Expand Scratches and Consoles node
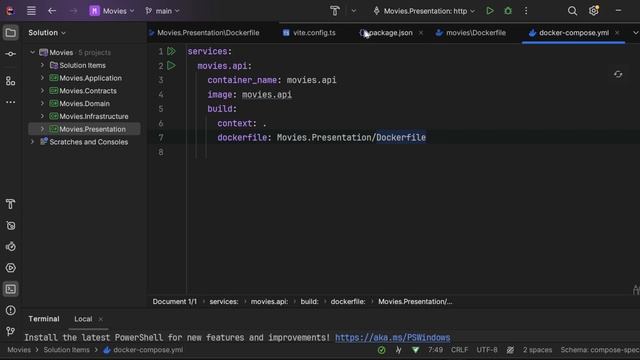 pos(33,142)
